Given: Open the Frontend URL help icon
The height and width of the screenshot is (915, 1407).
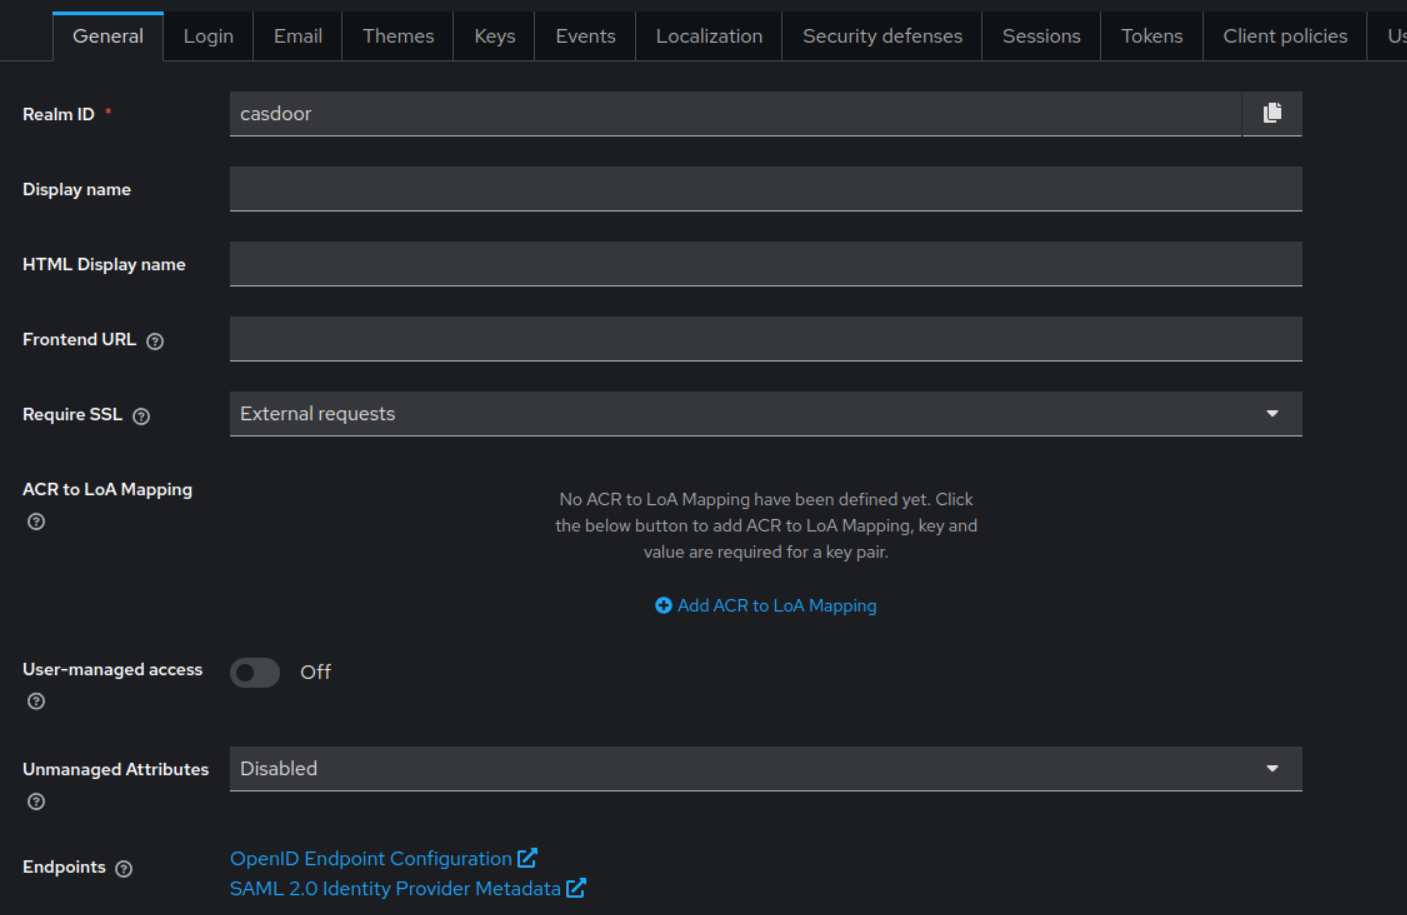Looking at the screenshot, I should [155, 341].
